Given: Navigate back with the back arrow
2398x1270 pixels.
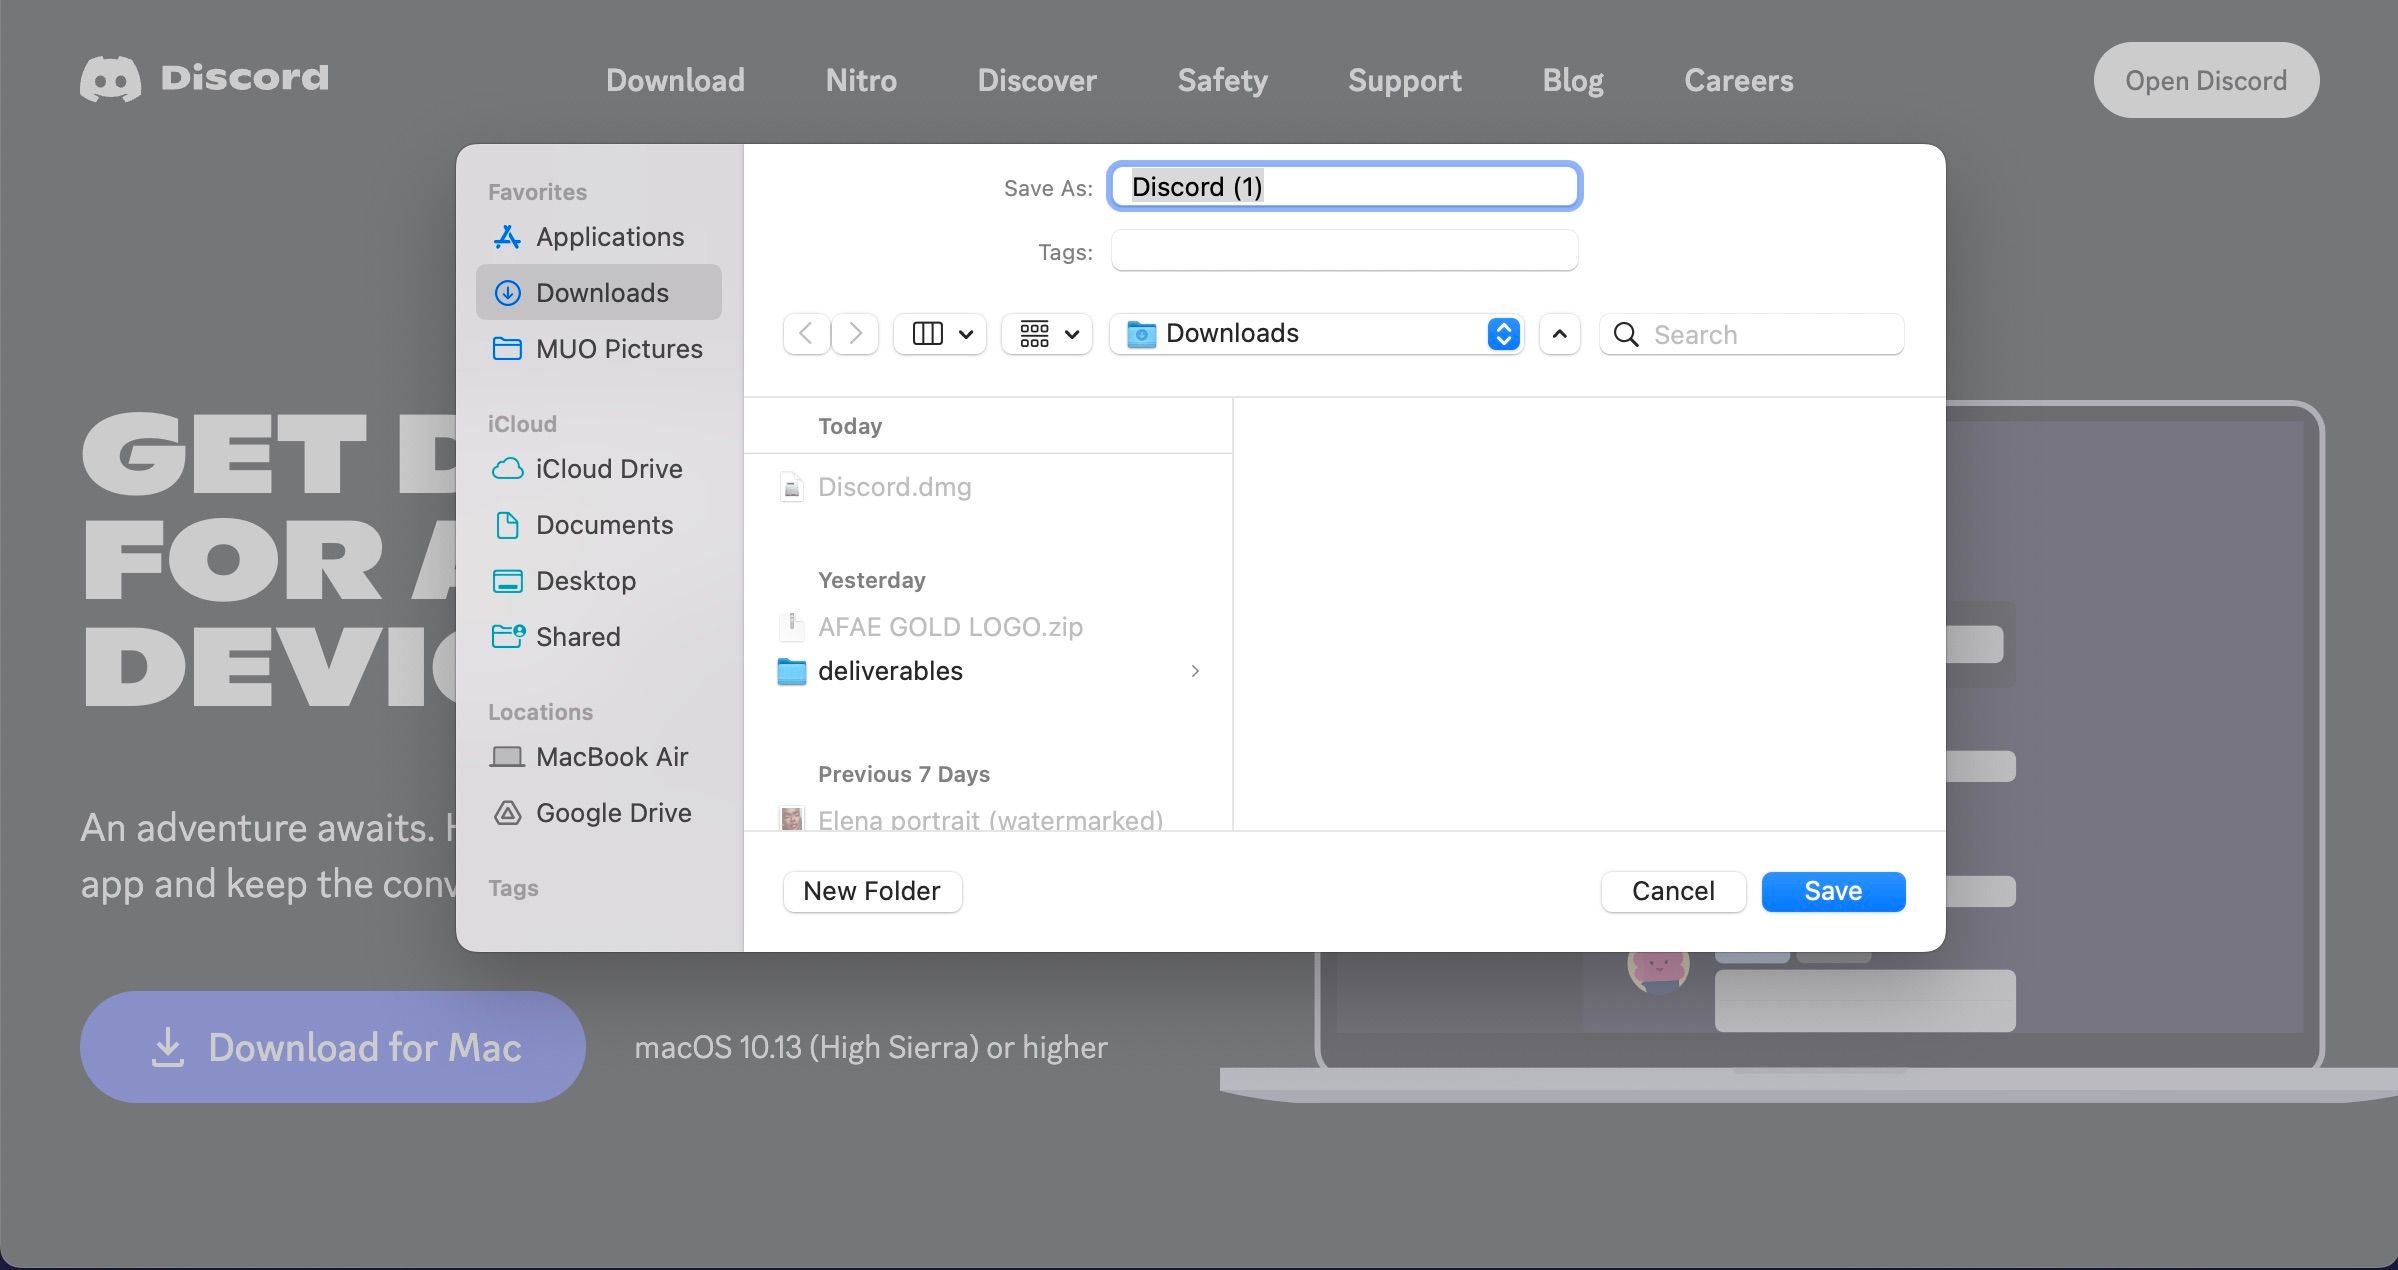Looking at the screenshot, I should (x=805, y=333).
